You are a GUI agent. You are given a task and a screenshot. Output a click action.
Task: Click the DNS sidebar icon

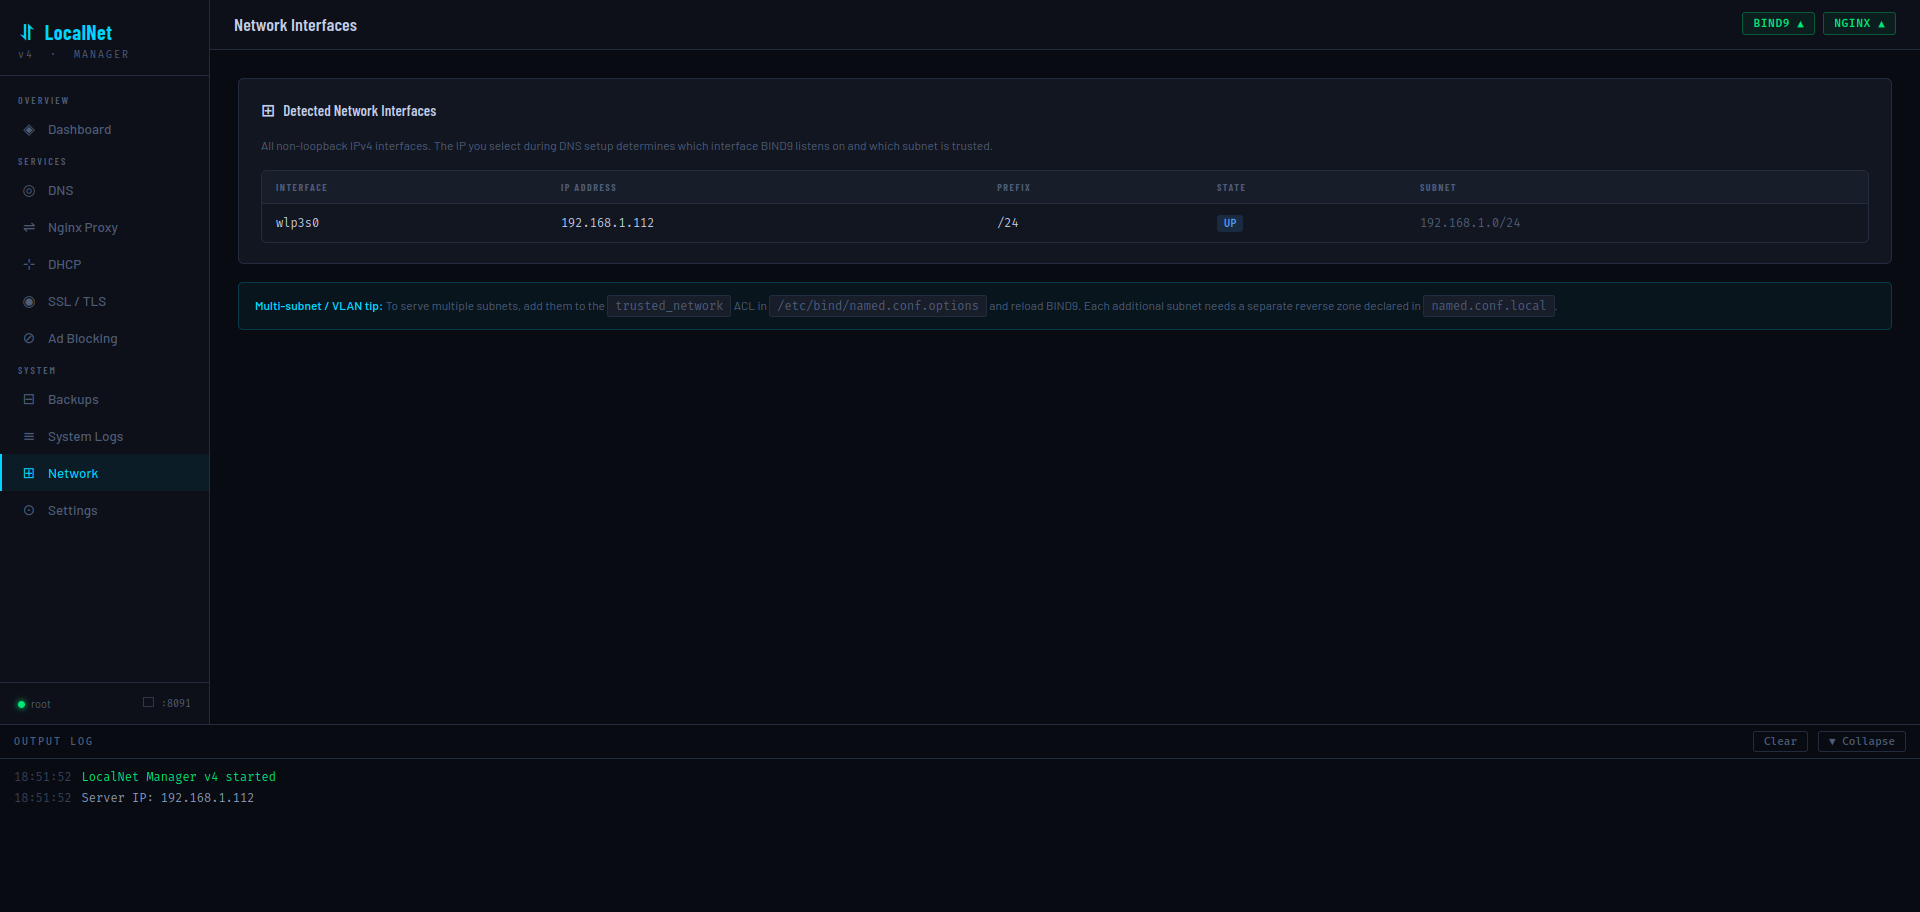(x=29, y=191)
